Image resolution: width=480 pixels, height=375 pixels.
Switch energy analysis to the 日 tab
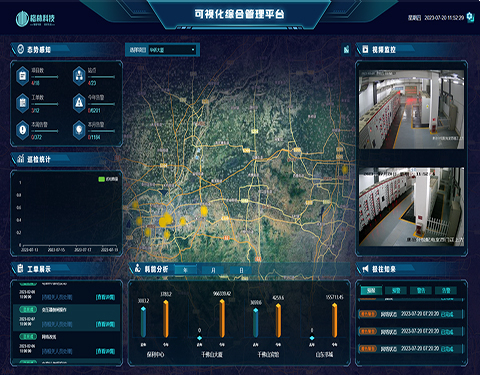241,270
